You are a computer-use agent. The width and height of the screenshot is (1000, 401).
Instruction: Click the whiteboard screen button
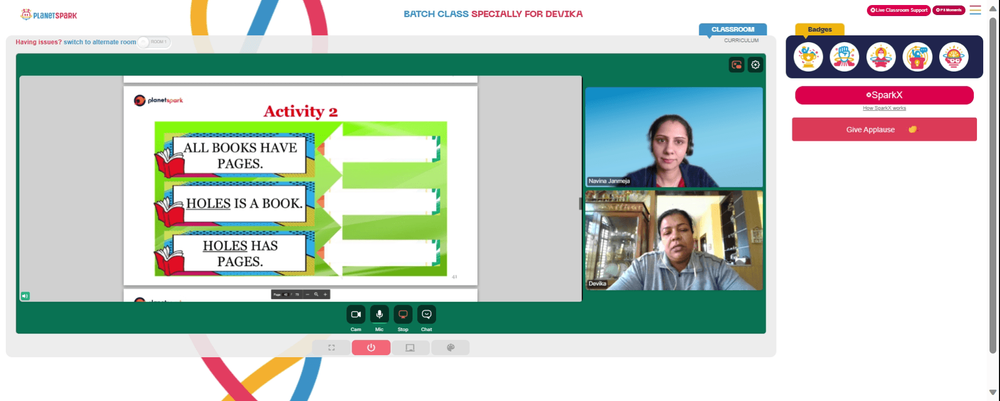click(411, 347)
